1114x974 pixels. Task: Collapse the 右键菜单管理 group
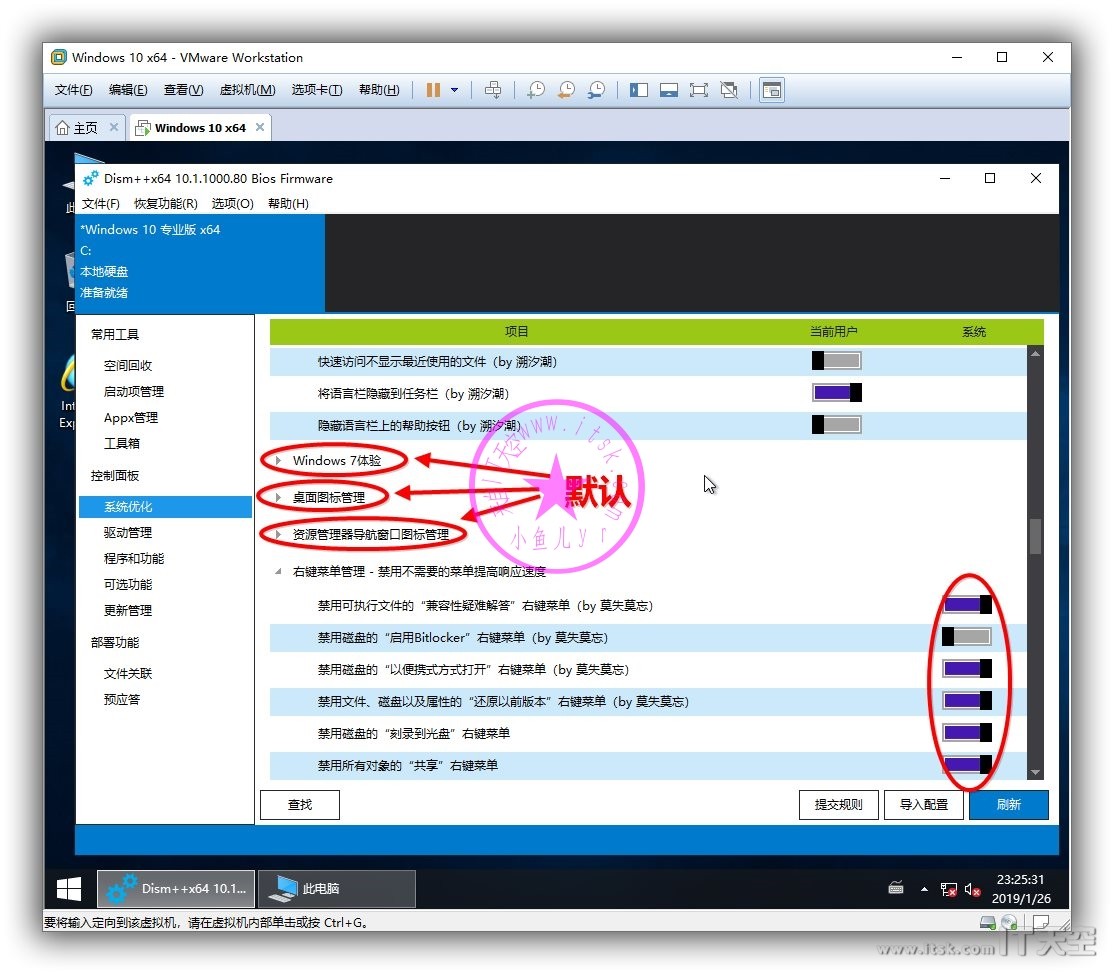click(x=278, y=571)
